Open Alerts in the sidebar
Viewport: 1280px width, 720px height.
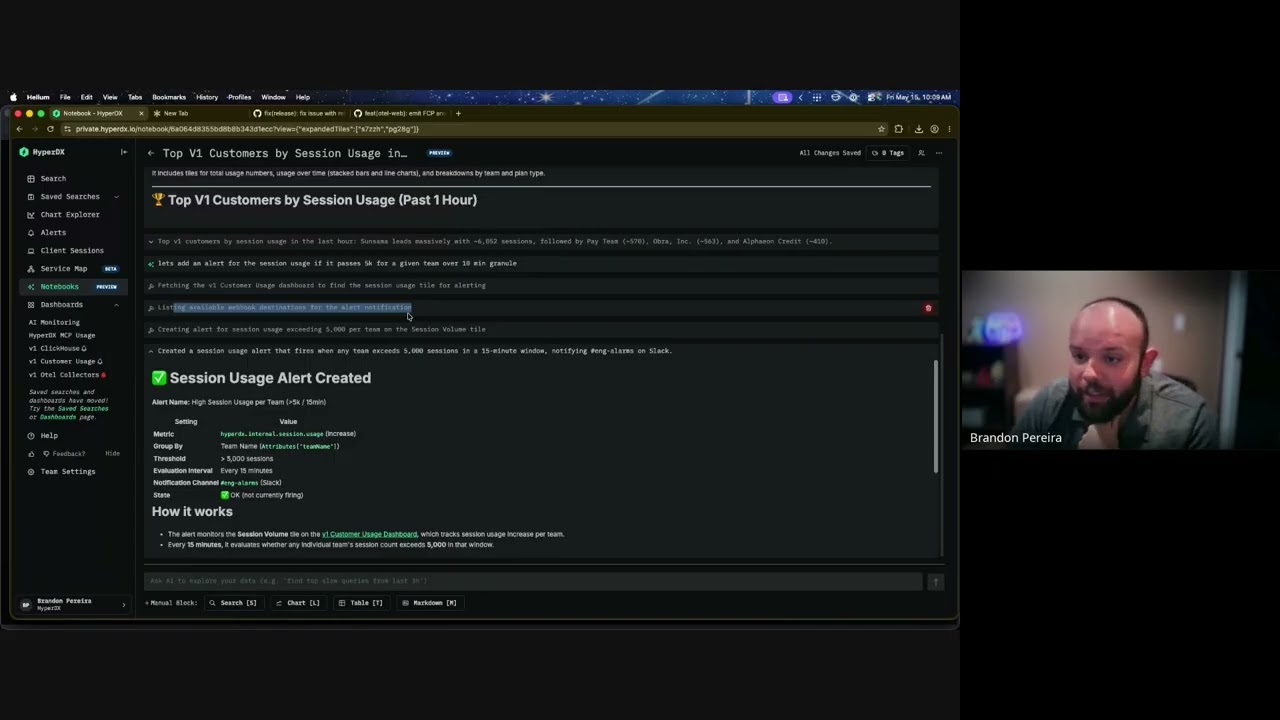tap(53, 233)
